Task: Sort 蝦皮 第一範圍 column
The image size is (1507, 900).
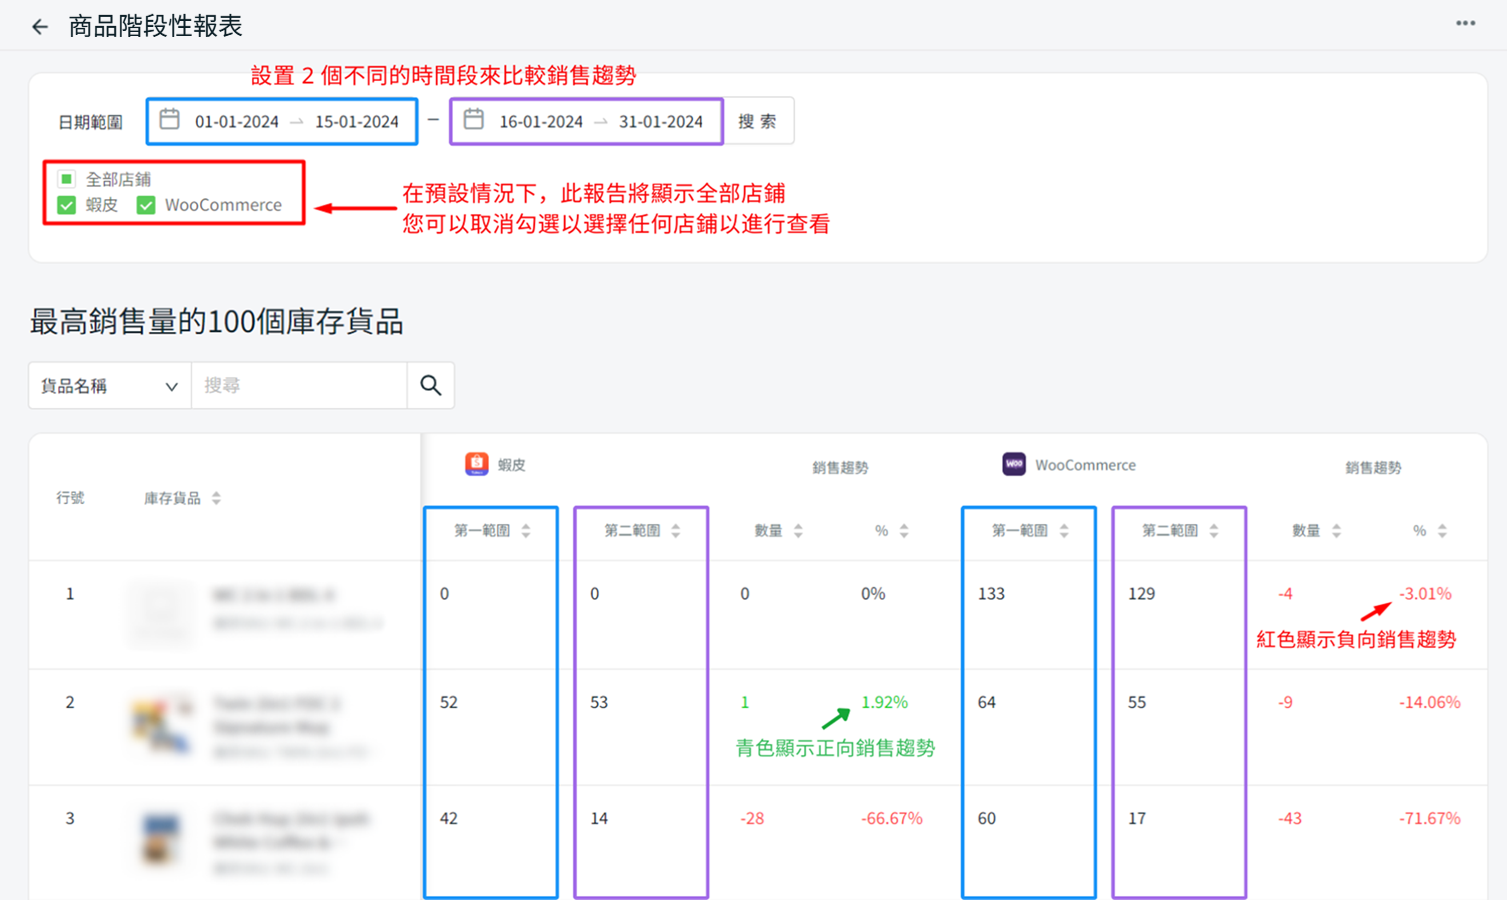Action: [x=526, y=531]
